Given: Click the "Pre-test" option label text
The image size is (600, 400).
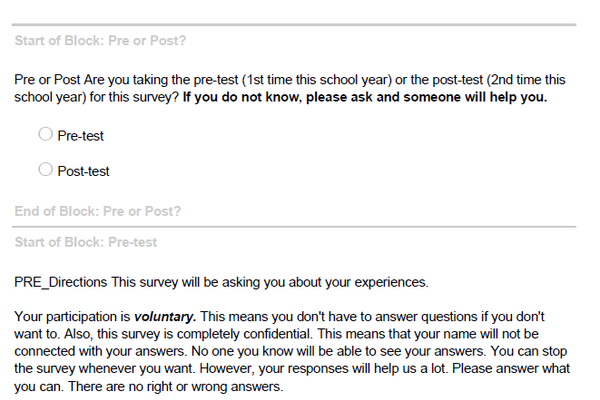Looking at the screenshot, I should click(81, 135).
